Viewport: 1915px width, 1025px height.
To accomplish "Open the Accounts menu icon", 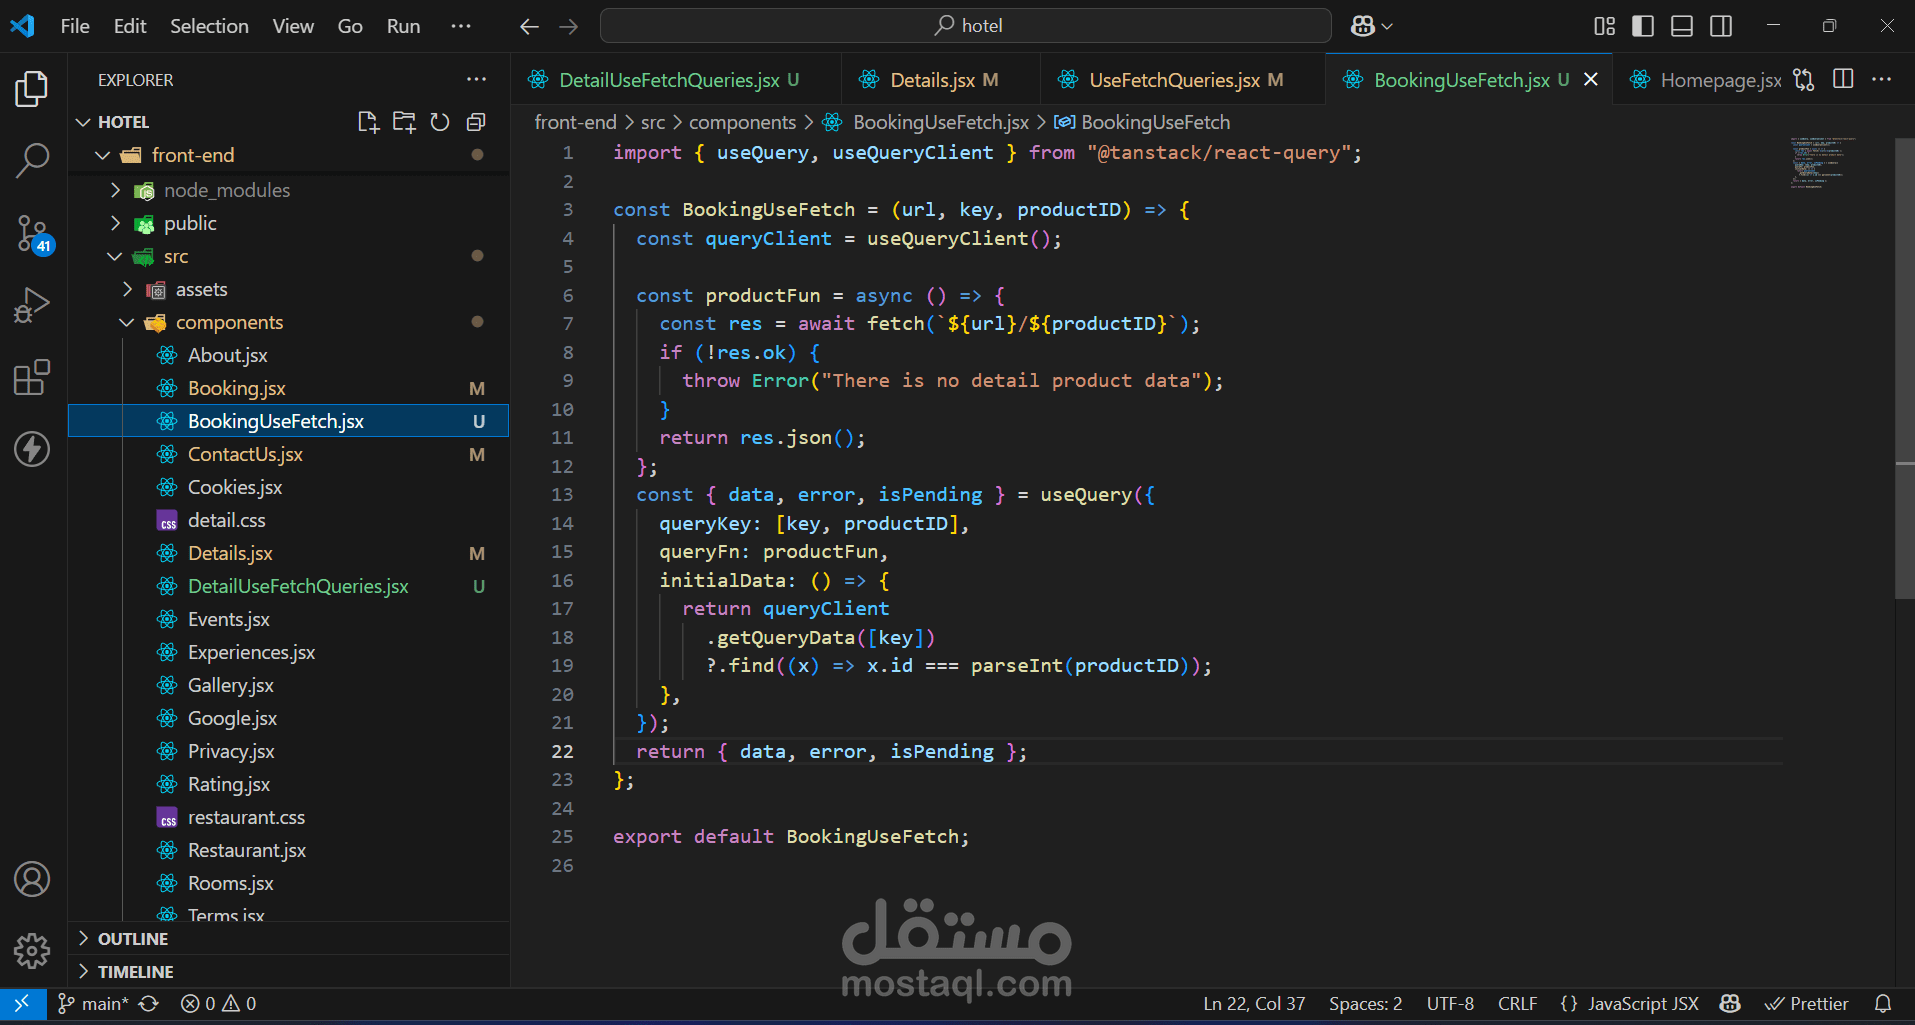I will coord(32,879).
